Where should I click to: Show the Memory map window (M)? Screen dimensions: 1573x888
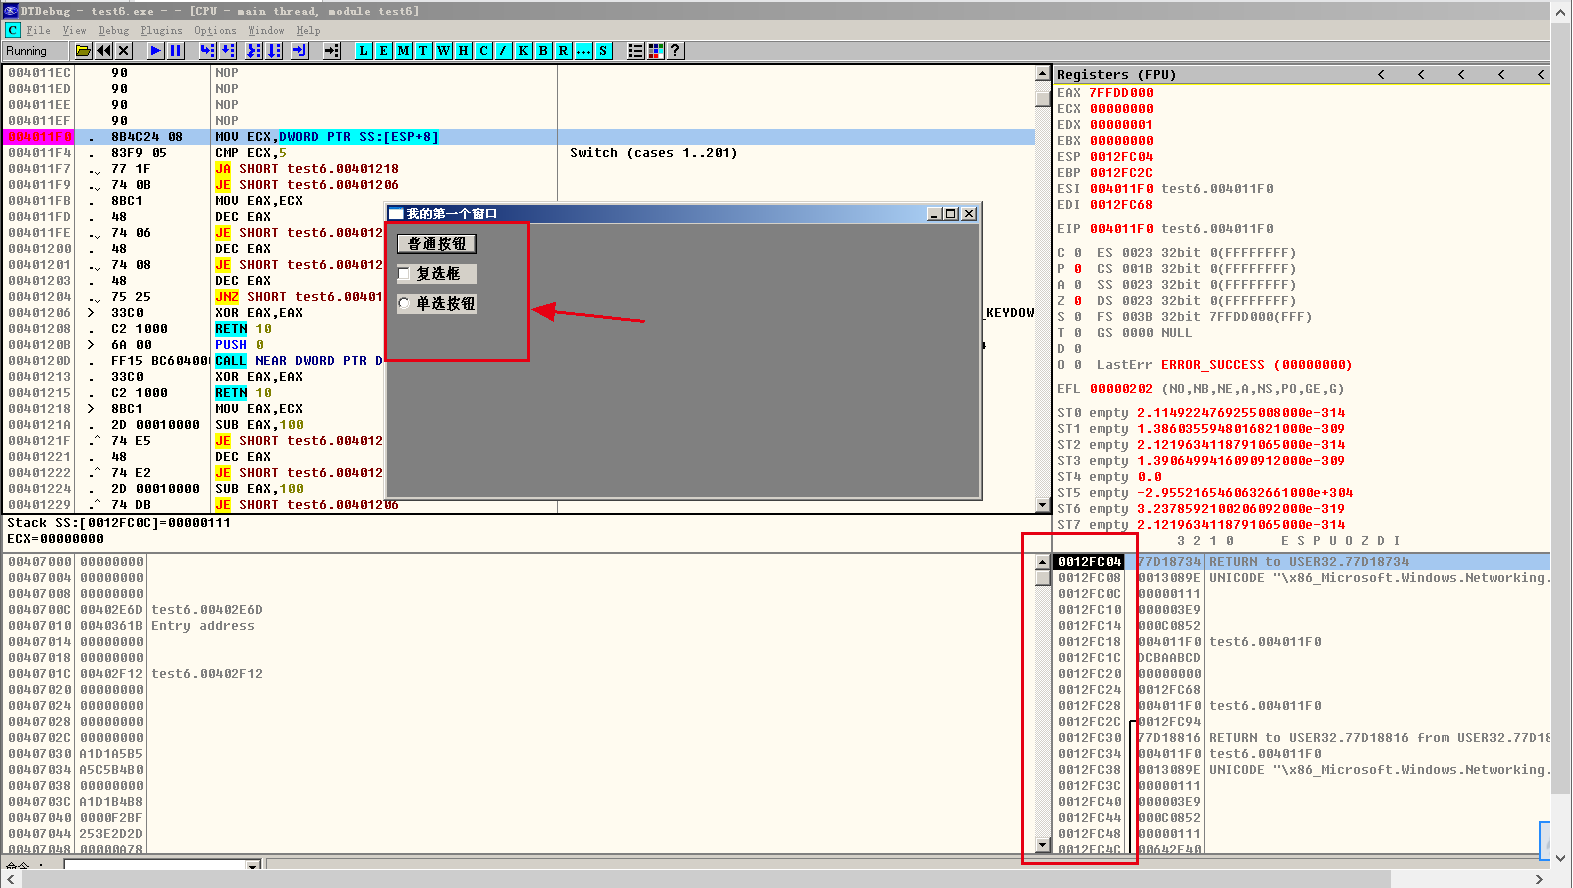pos(404,51)
